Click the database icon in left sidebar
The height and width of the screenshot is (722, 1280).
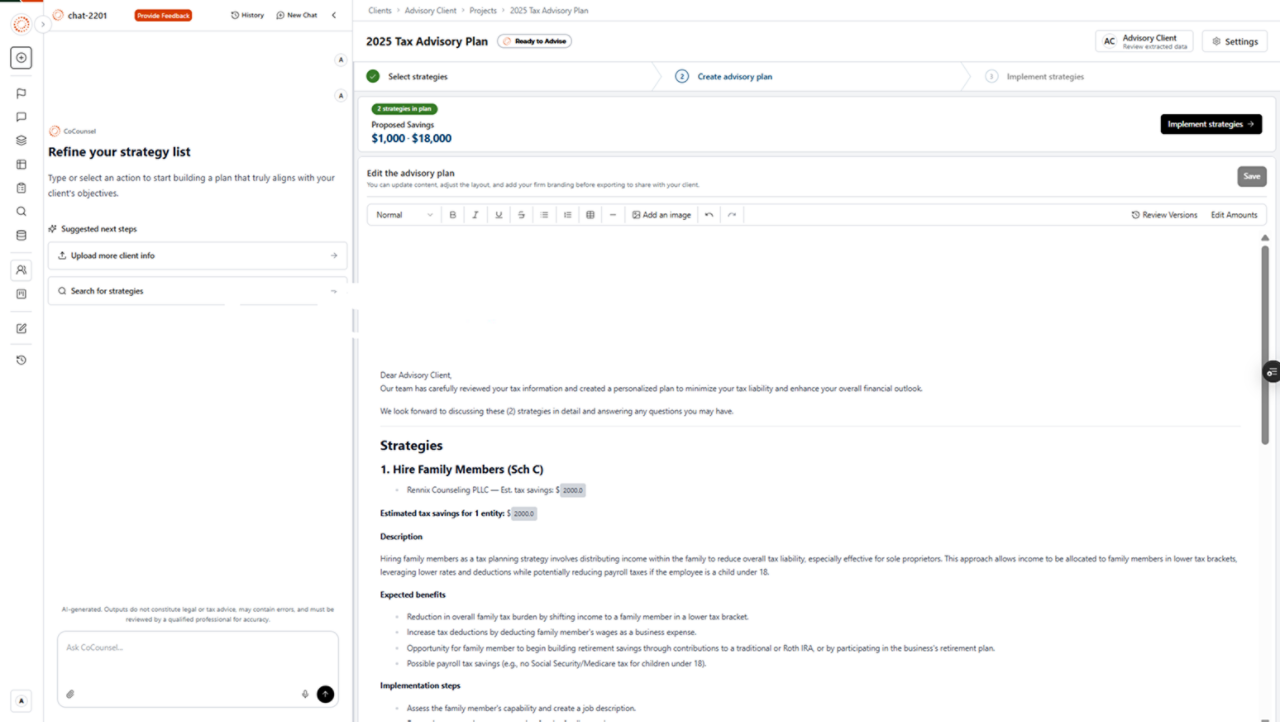[21, 235]
